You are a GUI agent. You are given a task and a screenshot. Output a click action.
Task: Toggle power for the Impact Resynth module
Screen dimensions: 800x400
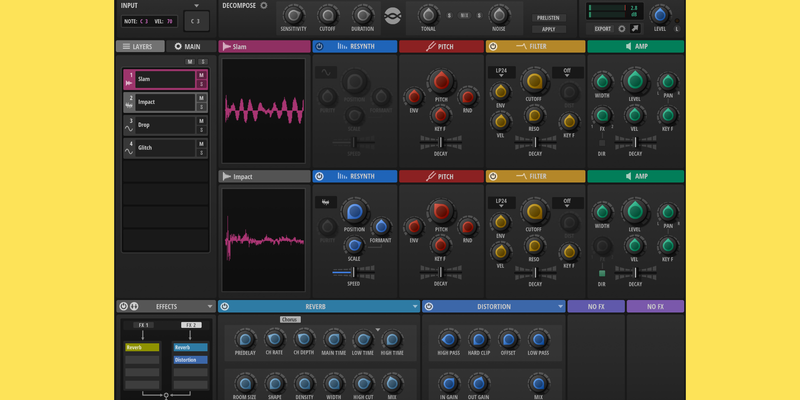(x=319, y=176)
